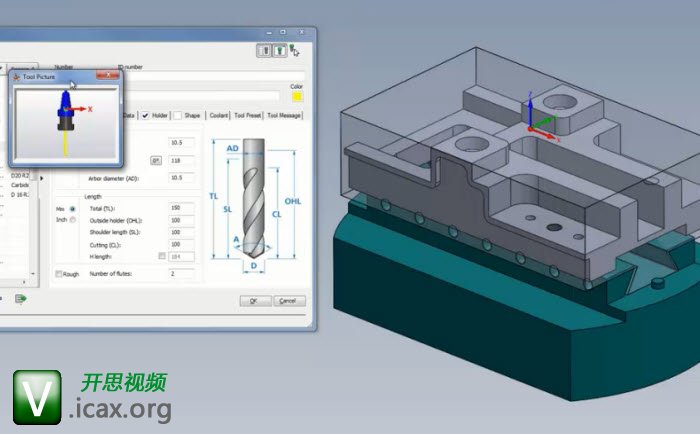Click the yellow tool Color swatch
This screenshot has width=700, height=434.
[x=297, y=96]
